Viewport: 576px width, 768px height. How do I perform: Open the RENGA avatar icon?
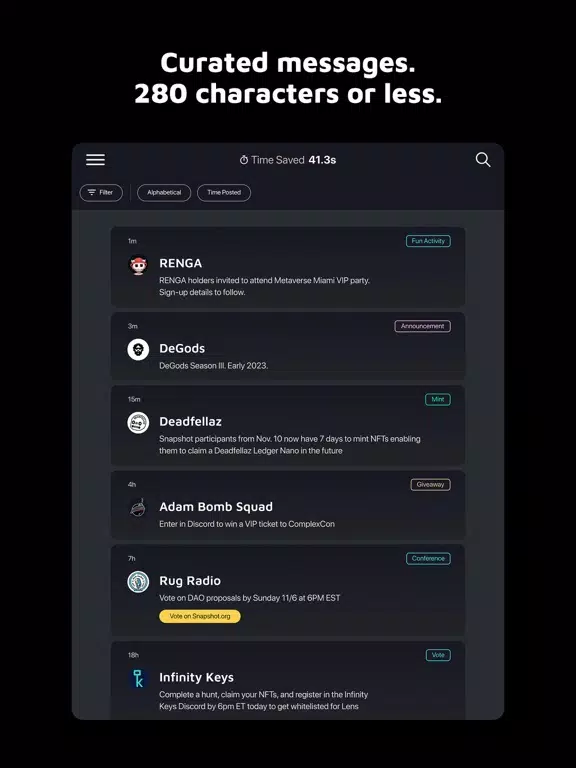pyautogui.click(x=138, y=265)
